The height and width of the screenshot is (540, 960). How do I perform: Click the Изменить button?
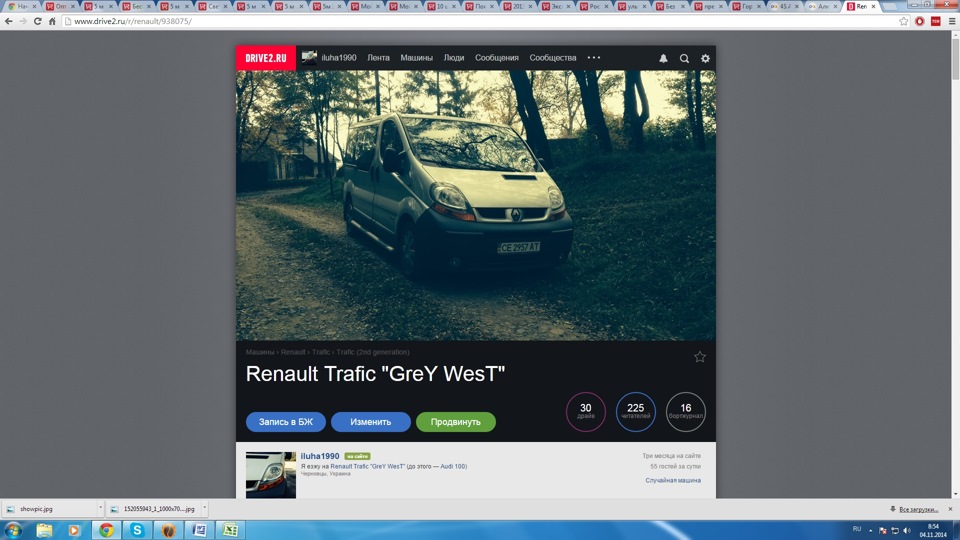click(x=370, y=422)
